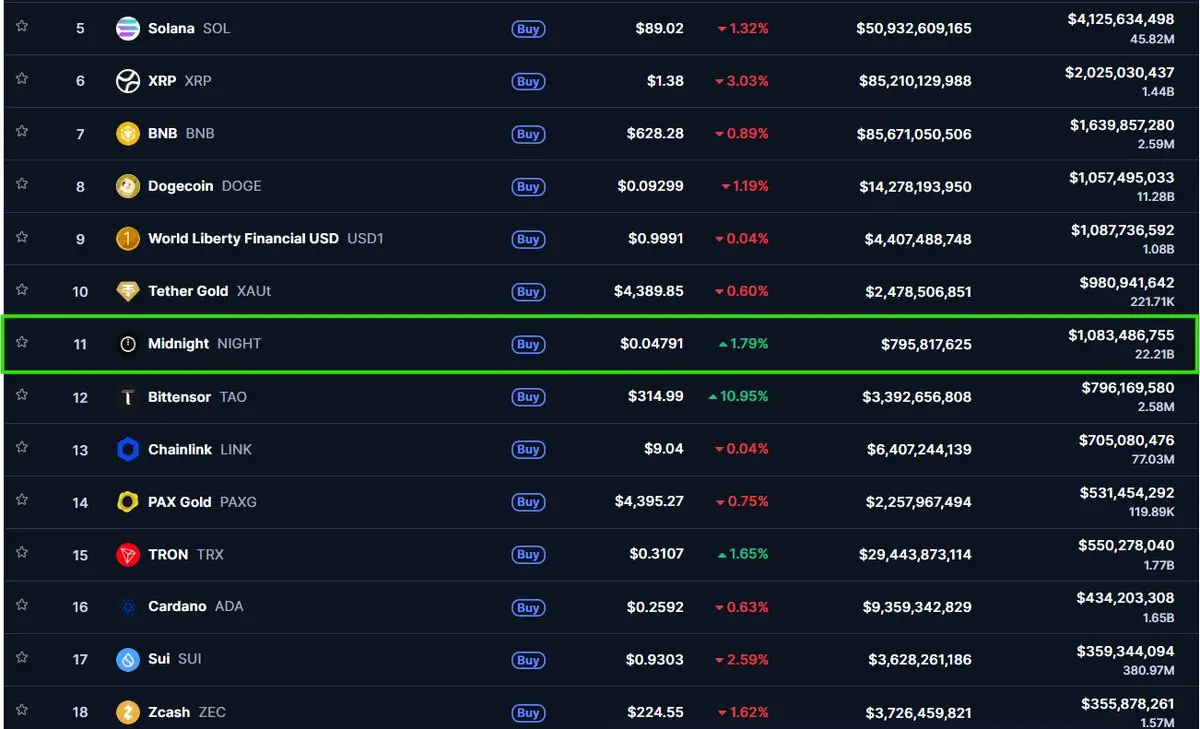
Task: Open the Solana coin logo
Action: tap(128, 29)
